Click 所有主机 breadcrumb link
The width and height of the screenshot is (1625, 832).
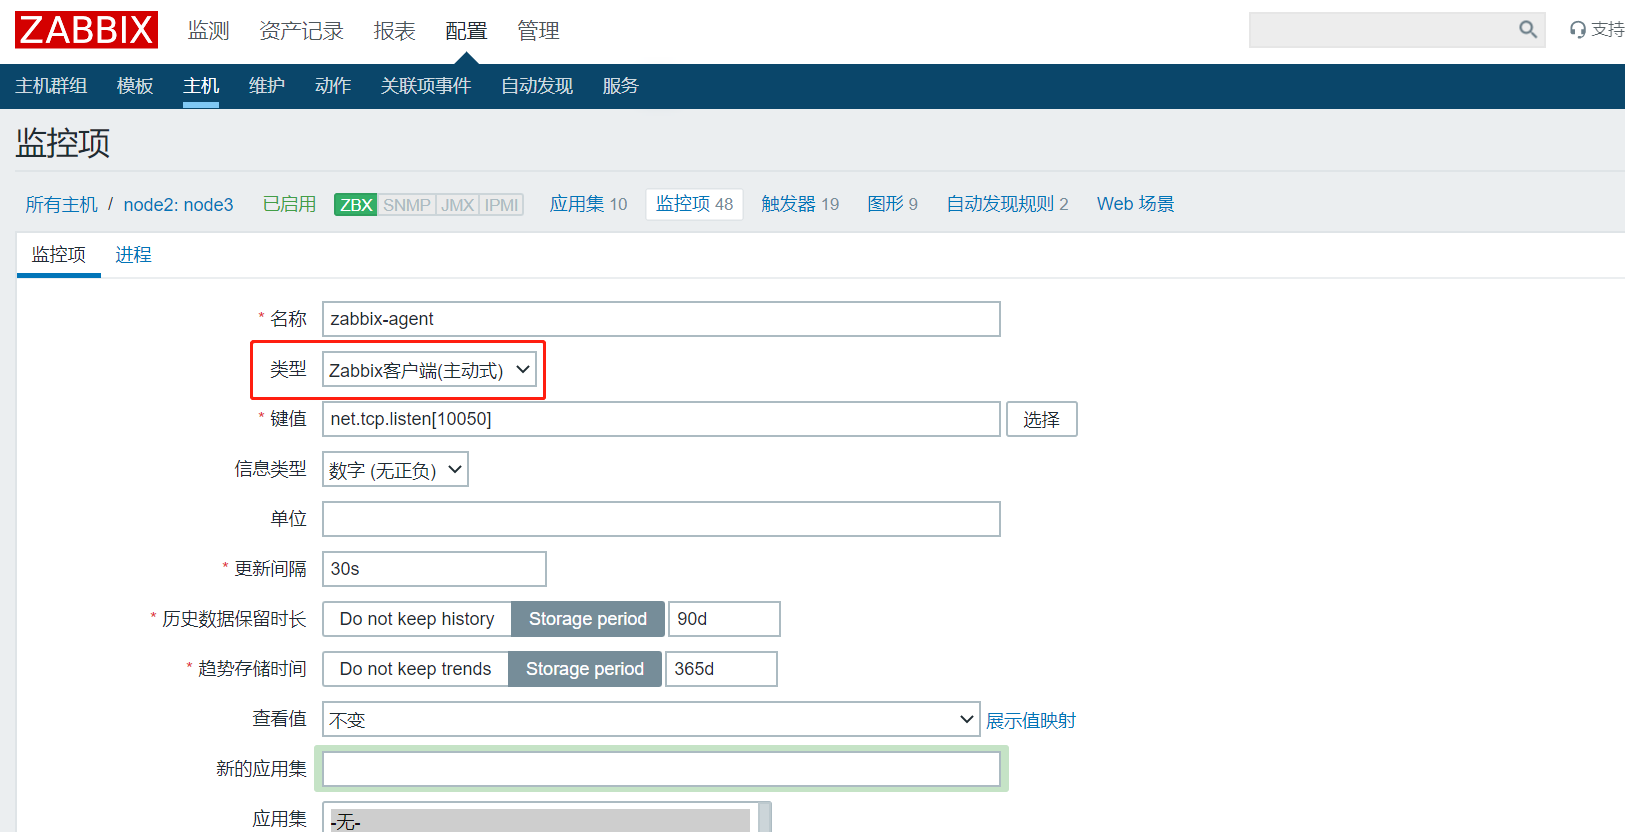click(61, 204)
